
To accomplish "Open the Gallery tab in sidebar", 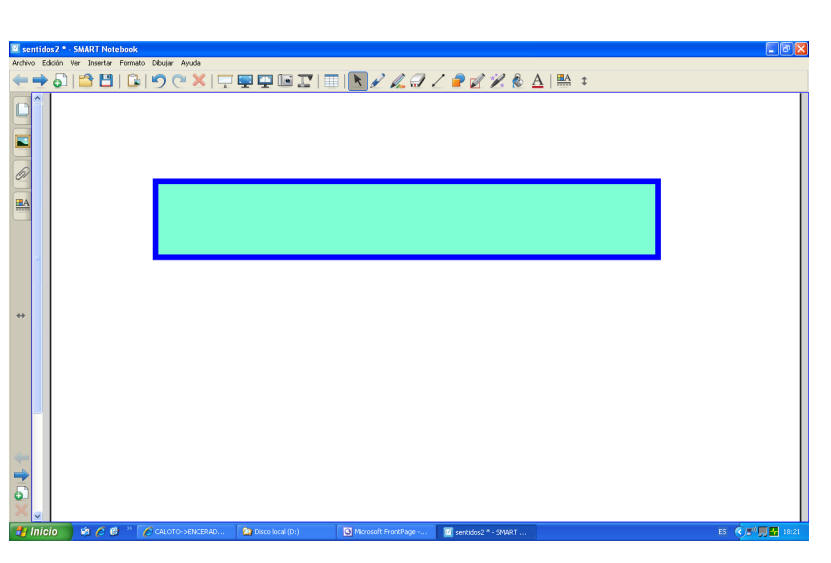I will (x=22, y=141).
